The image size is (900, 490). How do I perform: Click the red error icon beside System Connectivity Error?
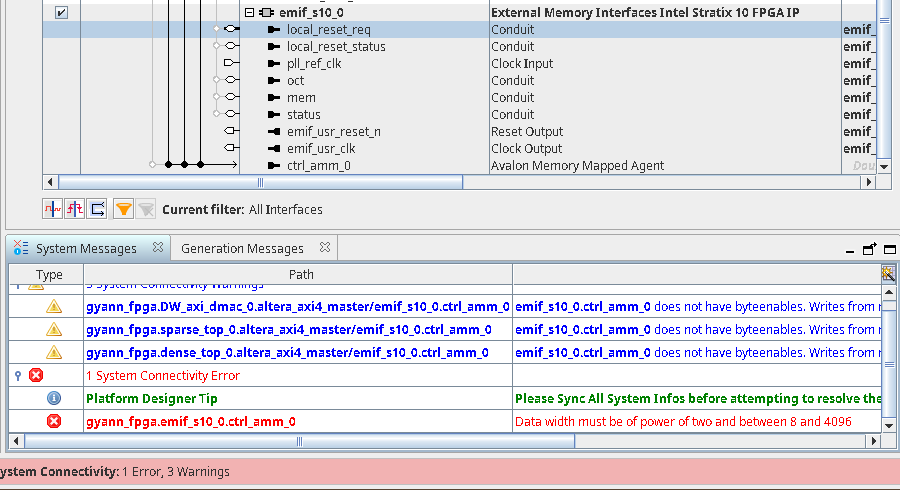tap(36, 375)
